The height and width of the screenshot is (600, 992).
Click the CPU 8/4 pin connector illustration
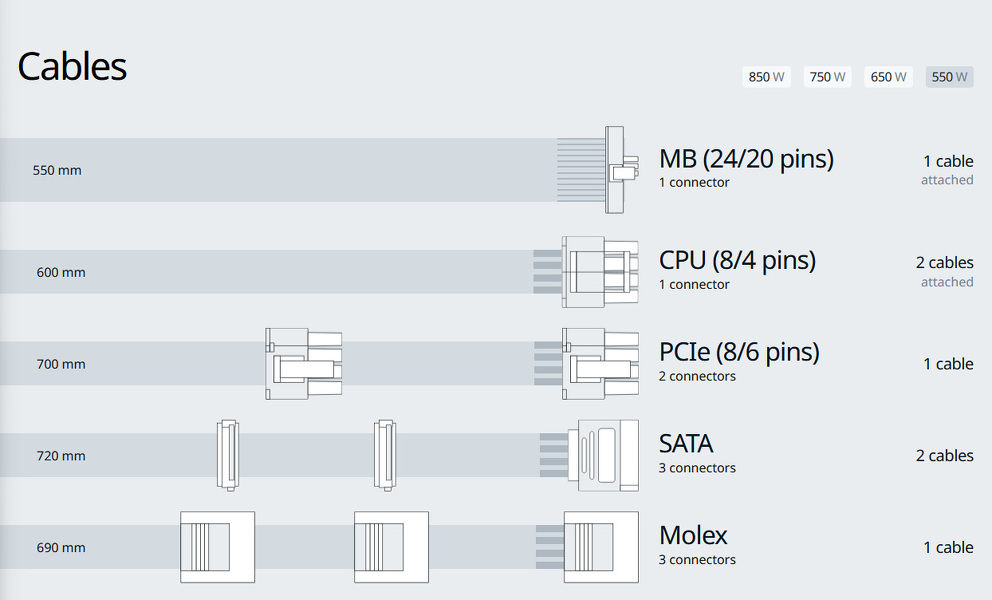(x=600, y=271)
